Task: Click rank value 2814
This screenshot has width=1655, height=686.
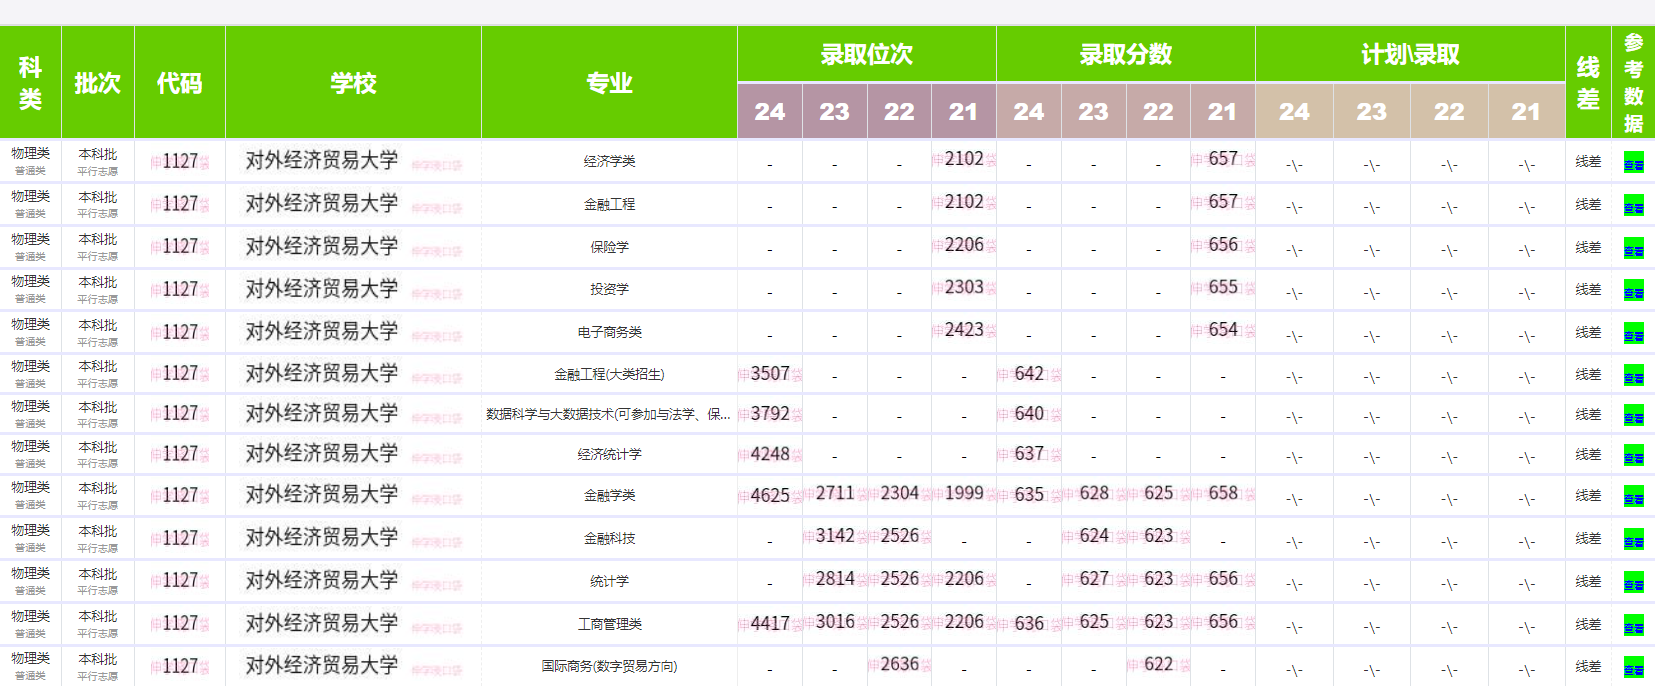Action: (x=835, y=578)
